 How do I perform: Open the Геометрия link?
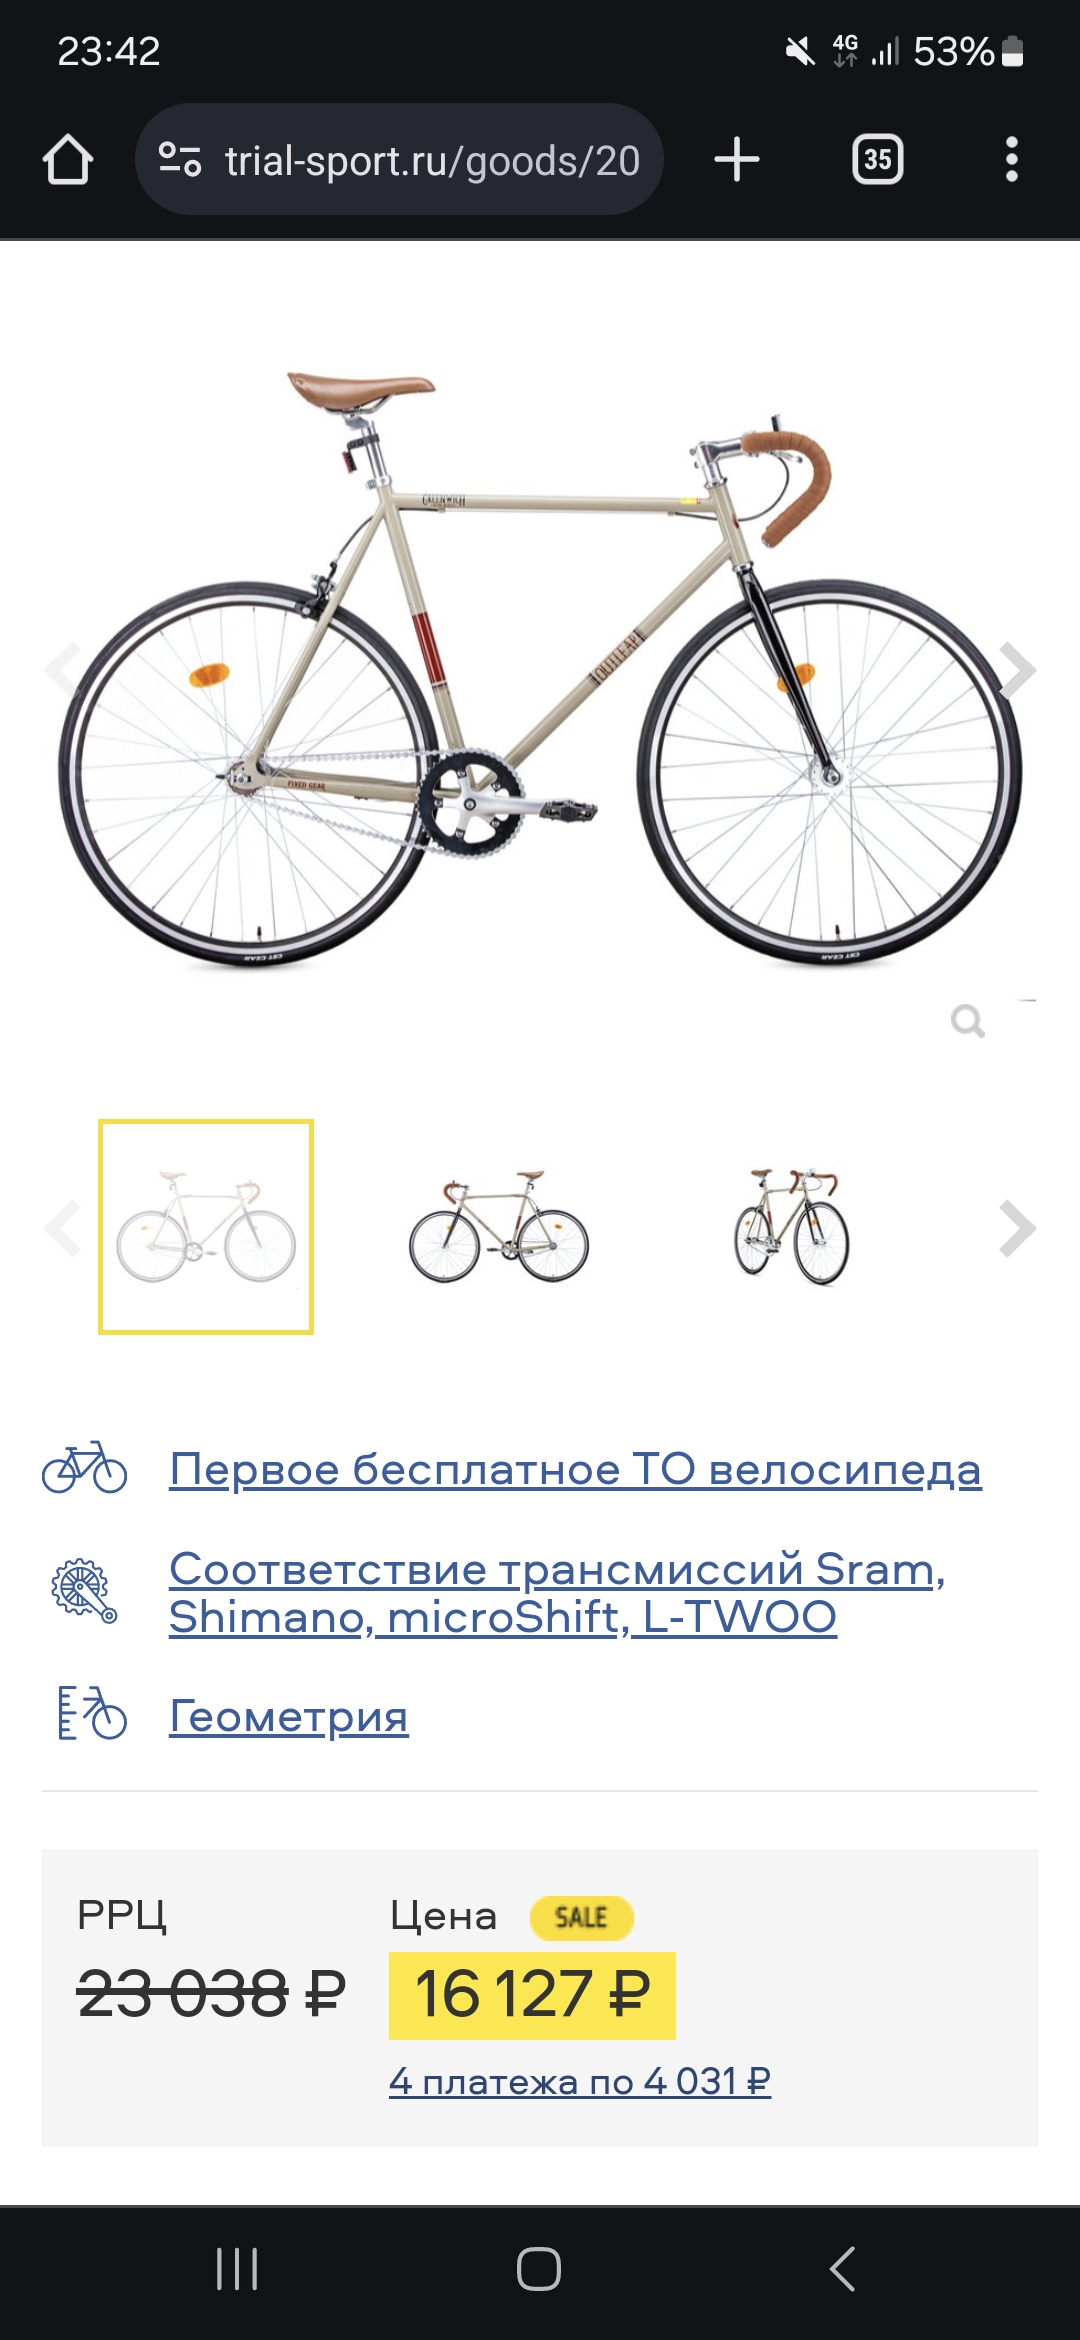point(289,1716)
